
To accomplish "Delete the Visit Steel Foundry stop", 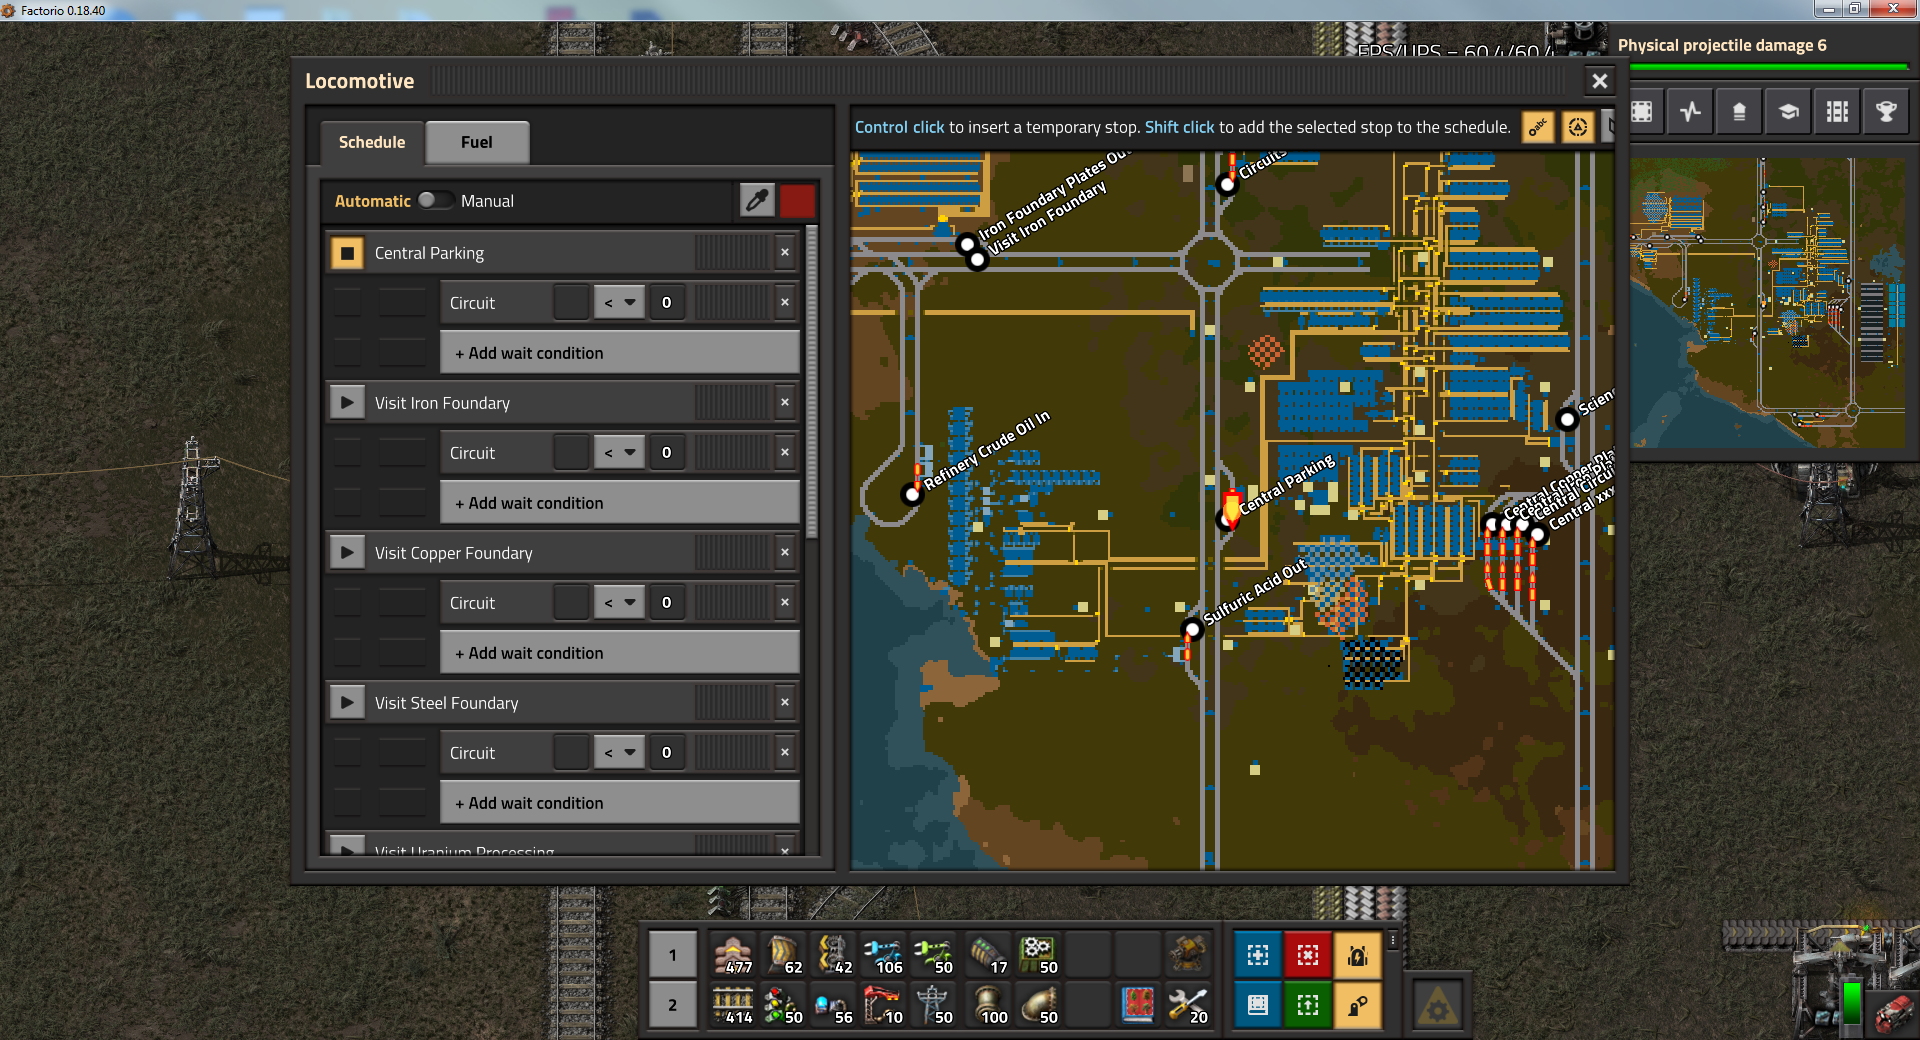I will tap(785, 703).
